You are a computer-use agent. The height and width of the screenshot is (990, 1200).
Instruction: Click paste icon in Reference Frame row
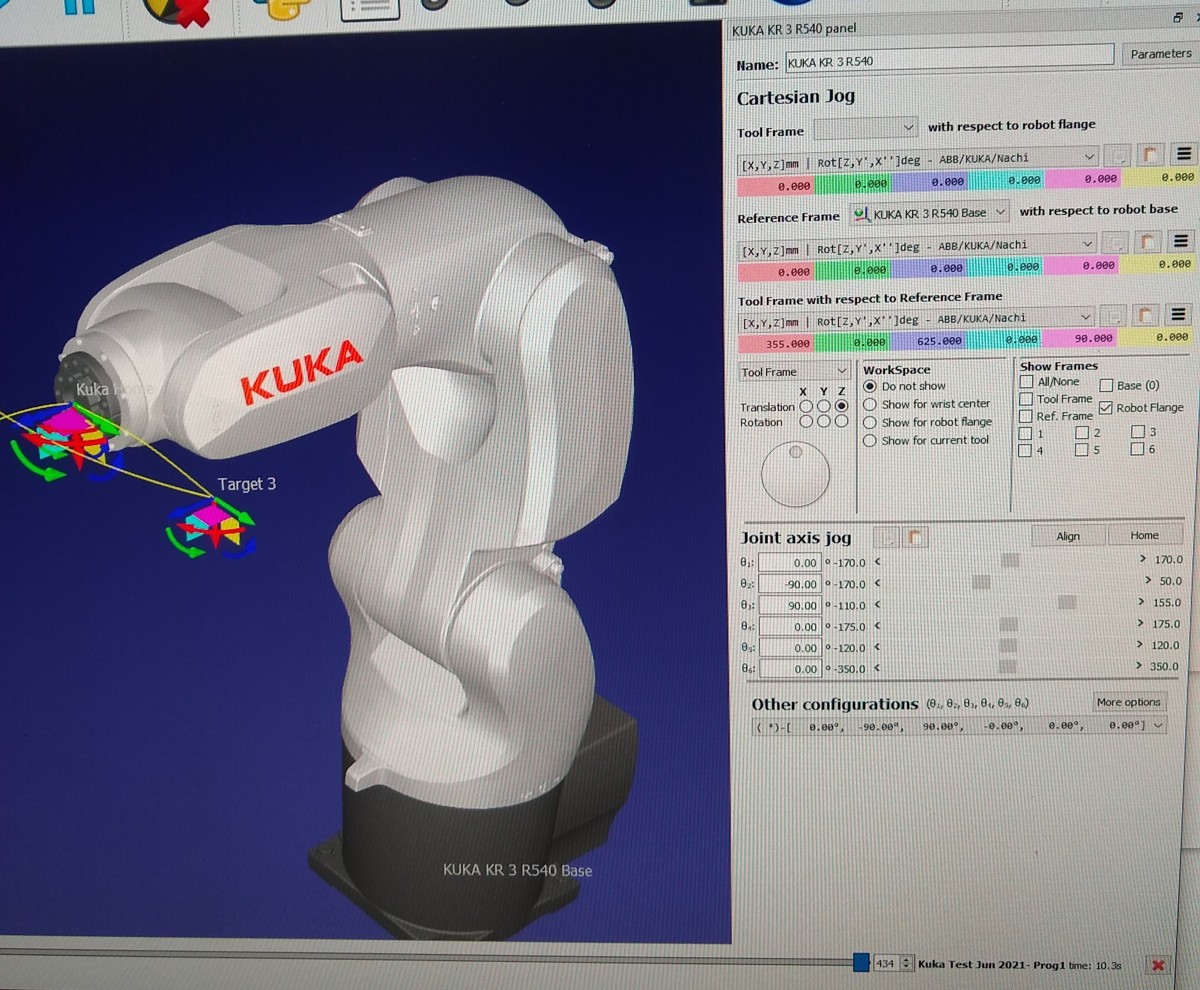(1150, 242)
